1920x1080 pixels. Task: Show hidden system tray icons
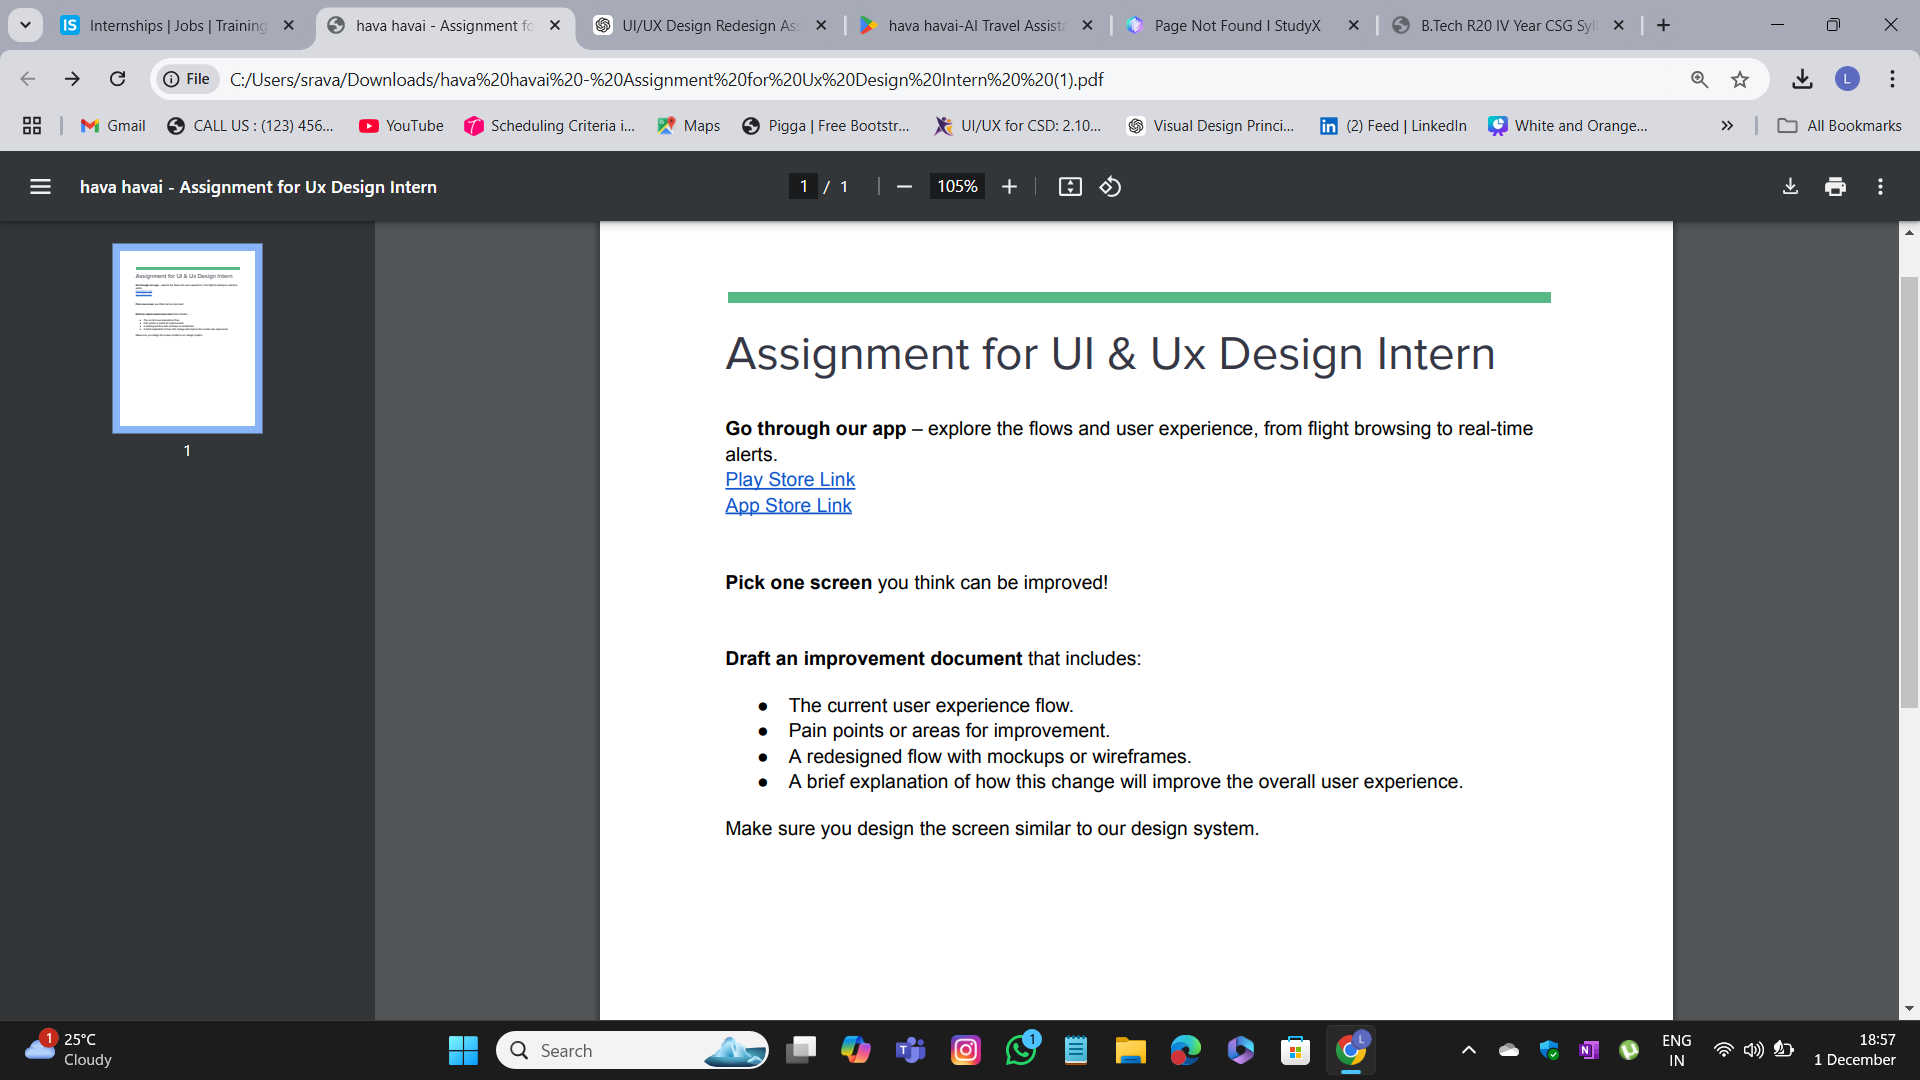[1468, 1050]
